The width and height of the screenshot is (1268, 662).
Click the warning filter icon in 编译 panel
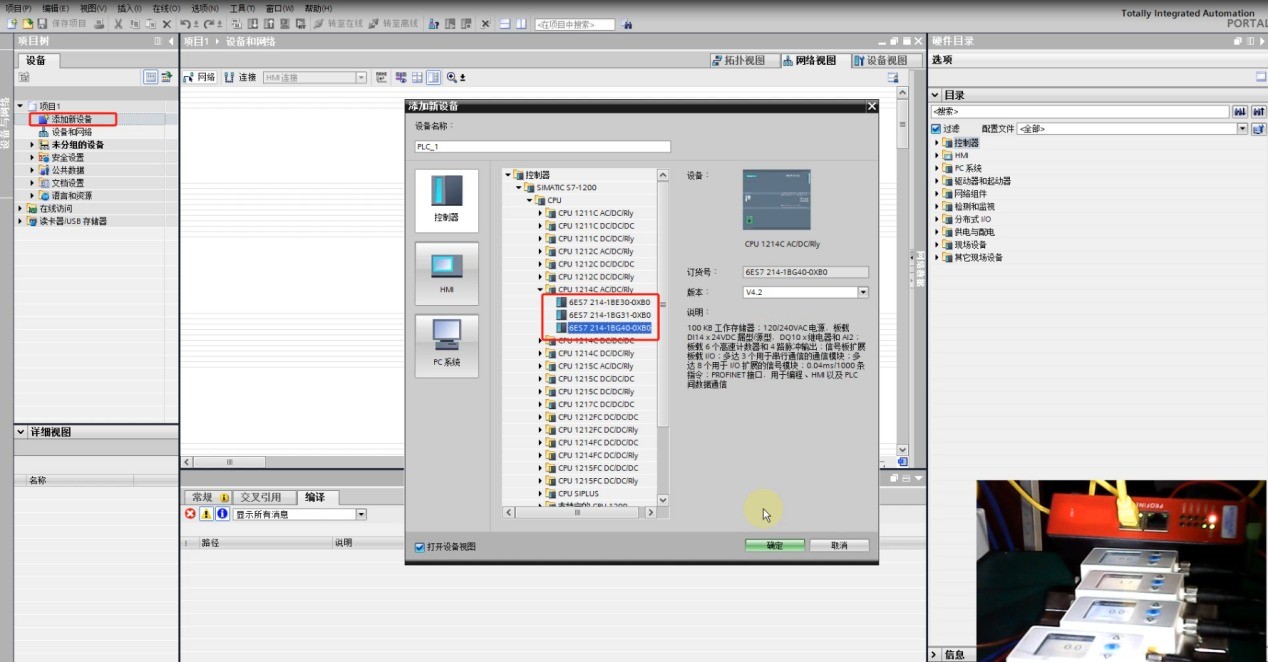206,514
